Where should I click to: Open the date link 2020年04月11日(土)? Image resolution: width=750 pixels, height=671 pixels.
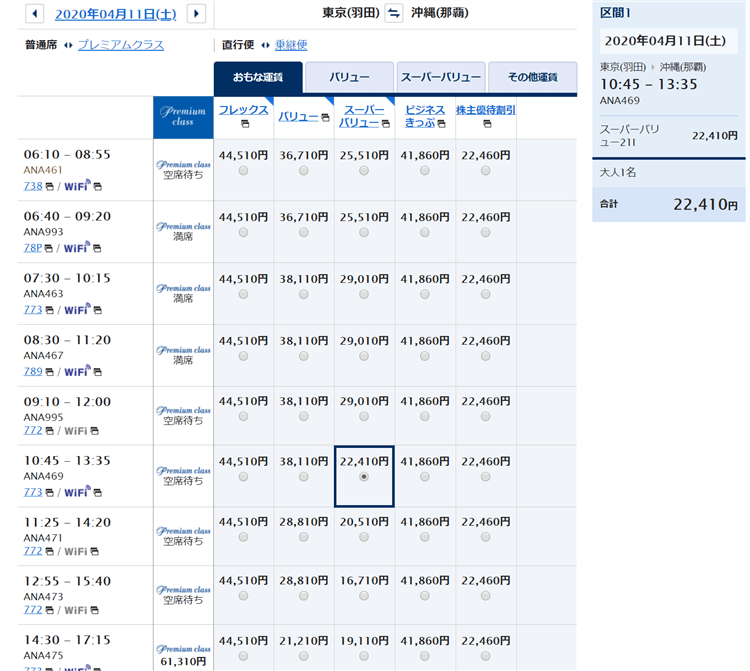pos(116,14)
